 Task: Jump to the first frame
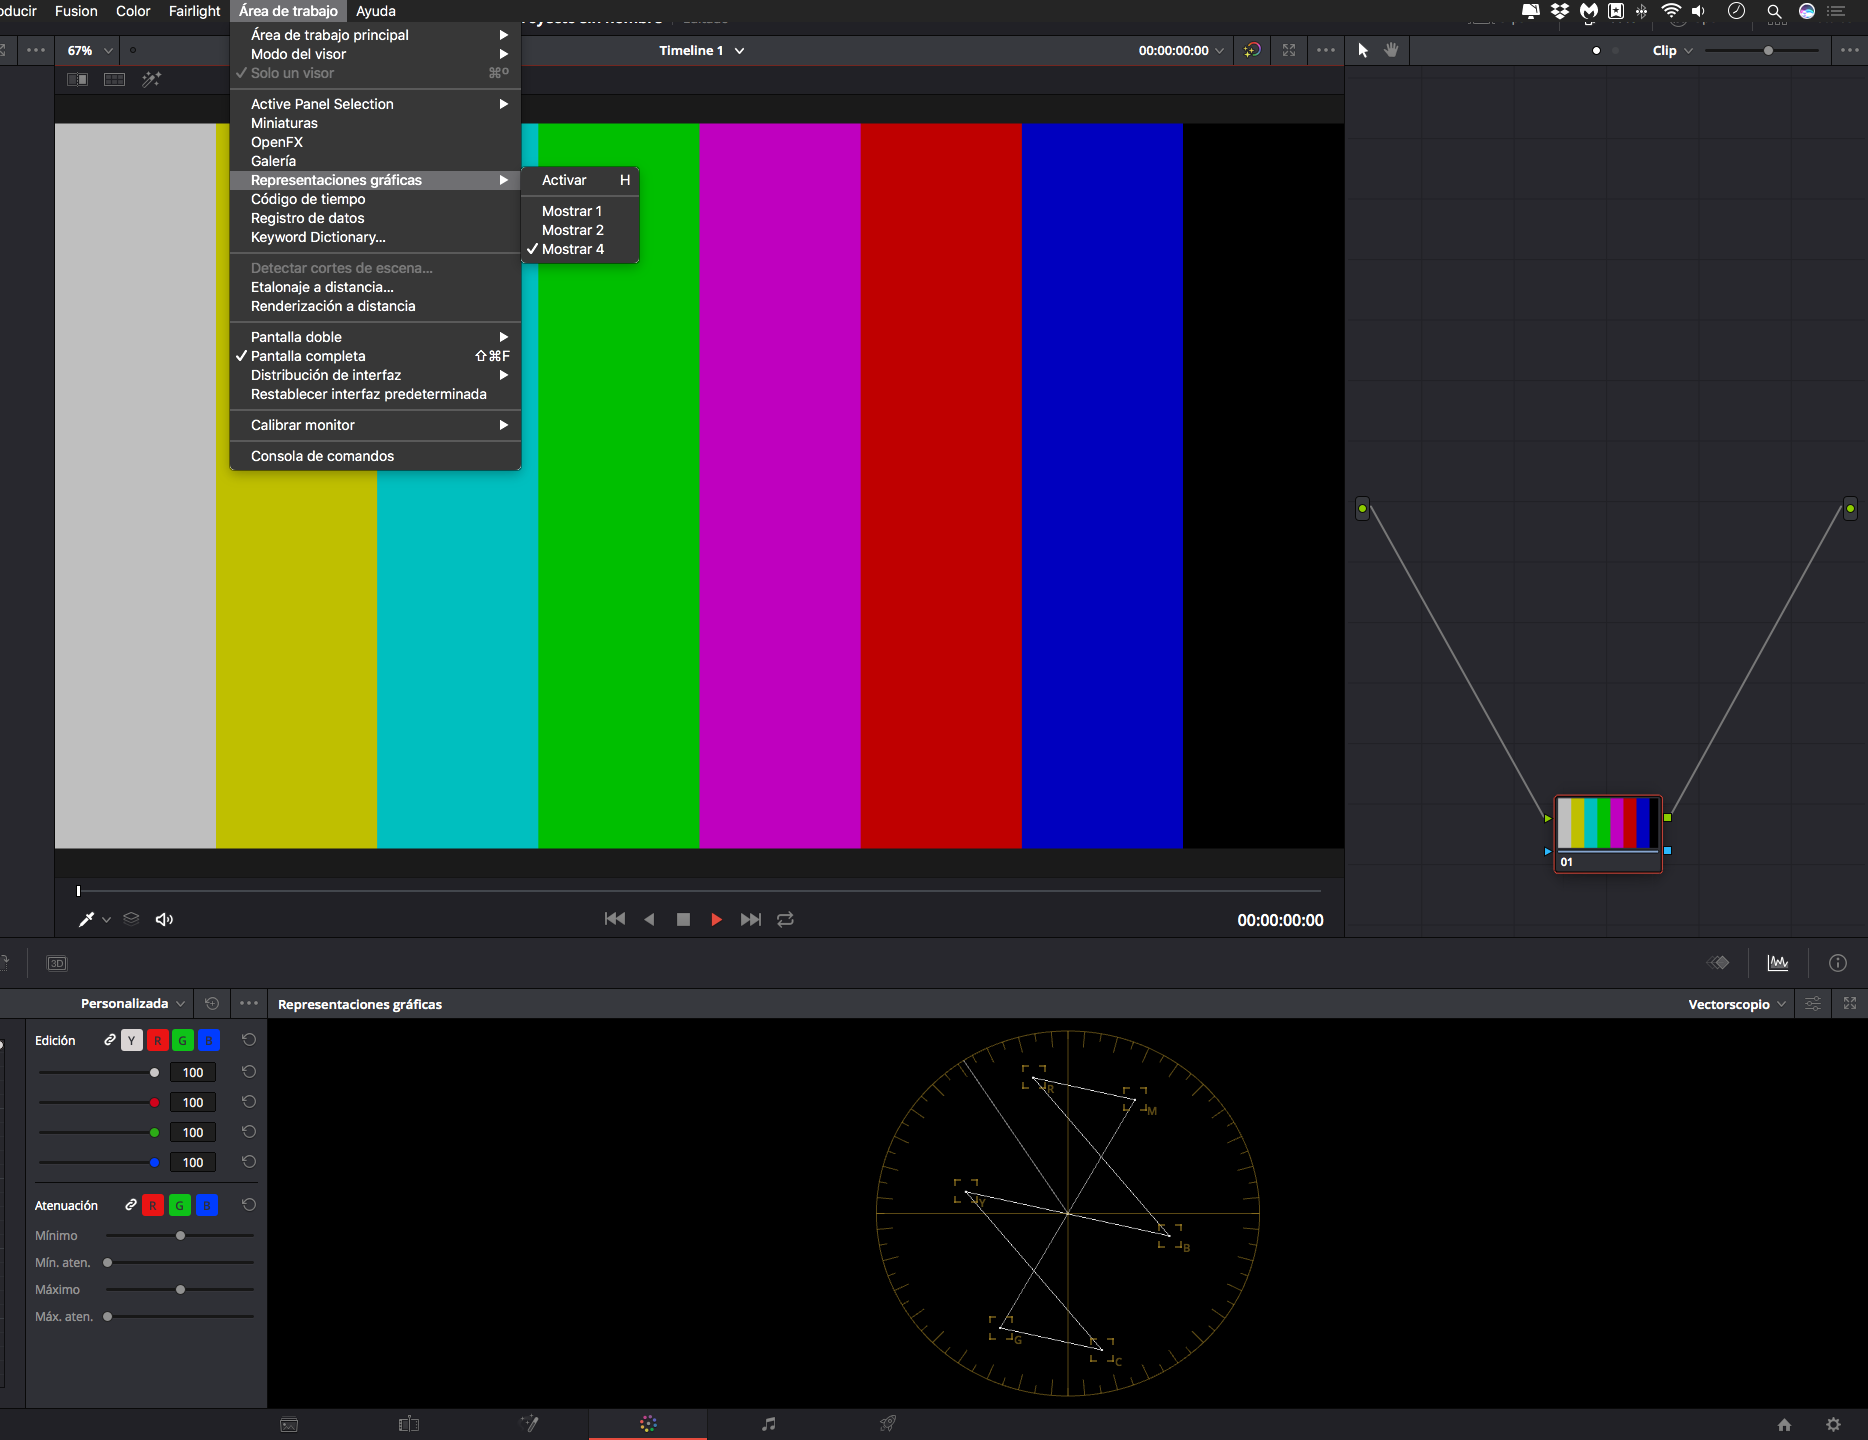click(615, 919)
